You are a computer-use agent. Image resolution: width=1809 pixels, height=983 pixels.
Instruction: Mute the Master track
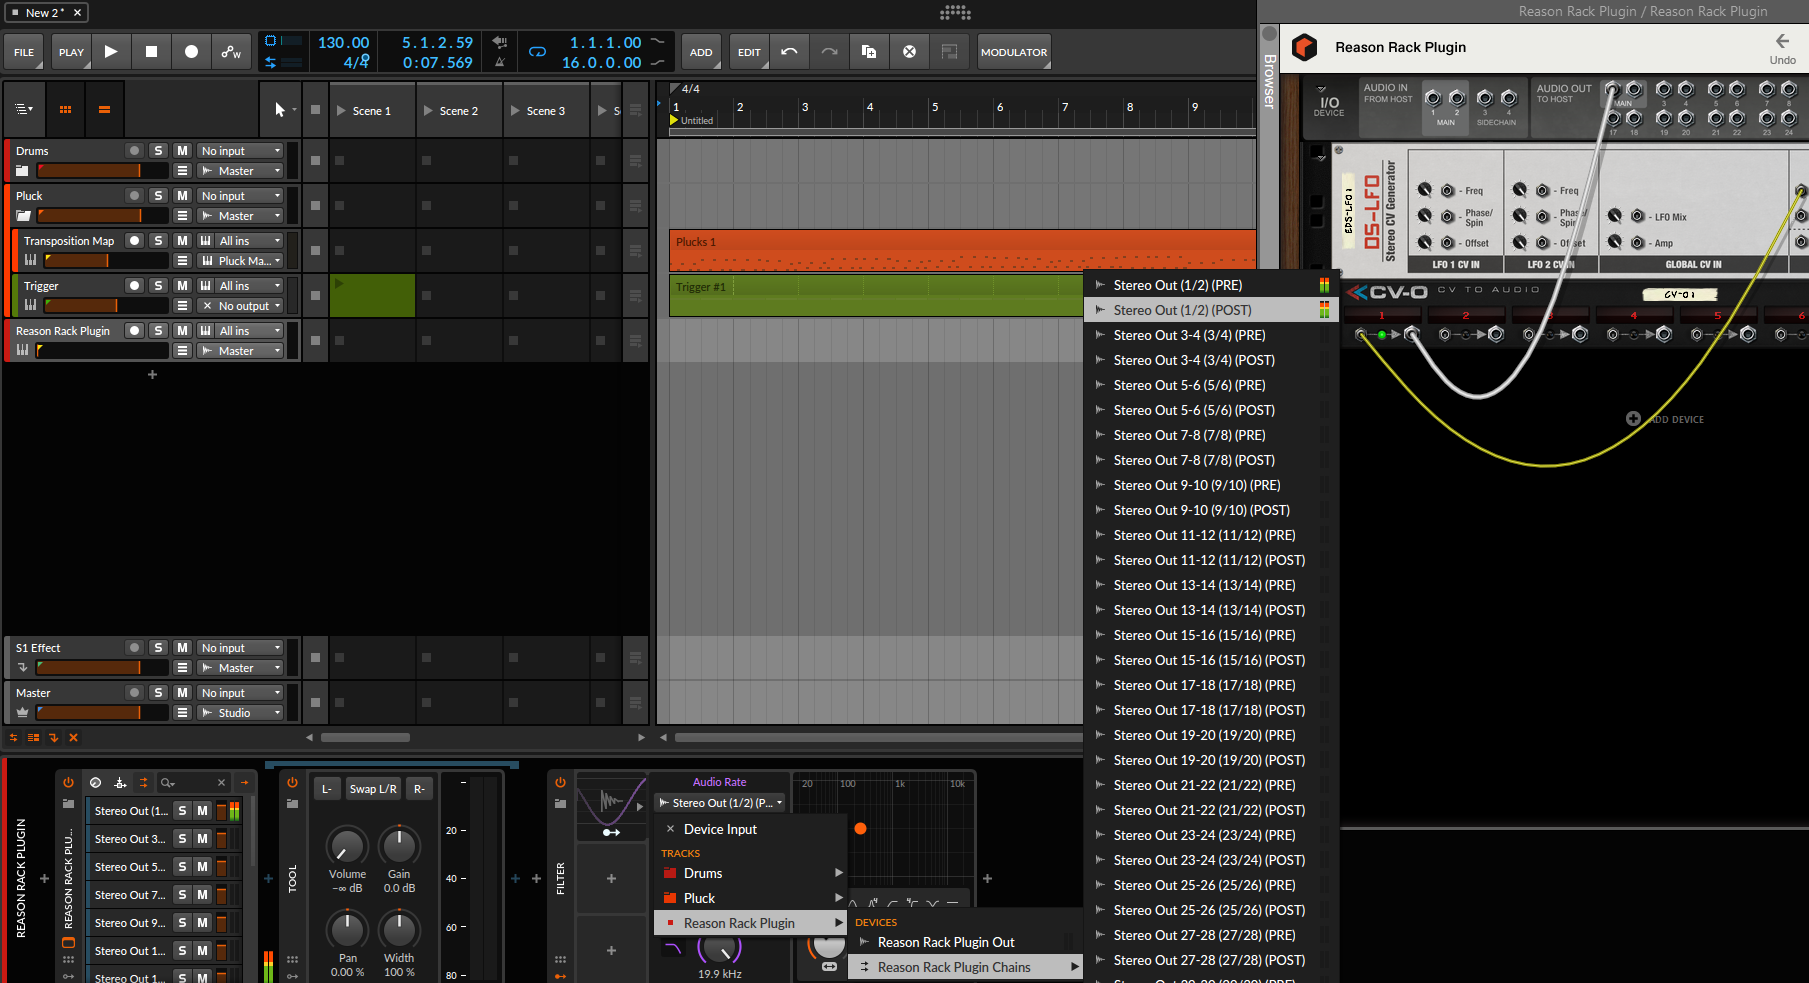(182, 693)
